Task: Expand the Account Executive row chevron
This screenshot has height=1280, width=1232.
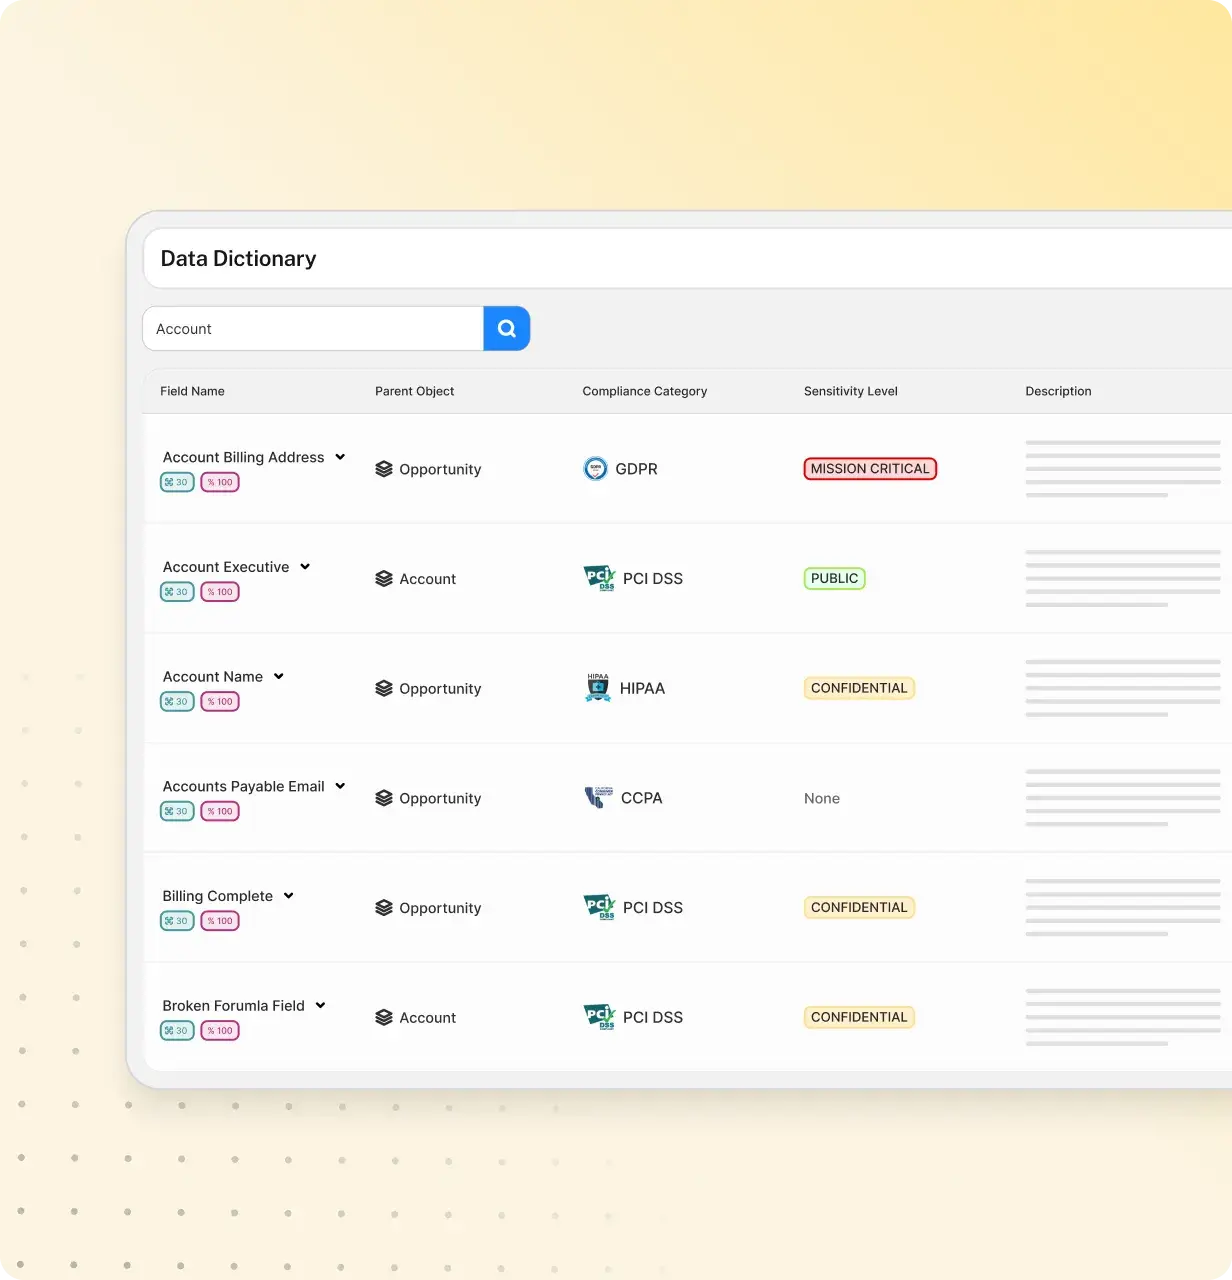Action: [305, 567]
